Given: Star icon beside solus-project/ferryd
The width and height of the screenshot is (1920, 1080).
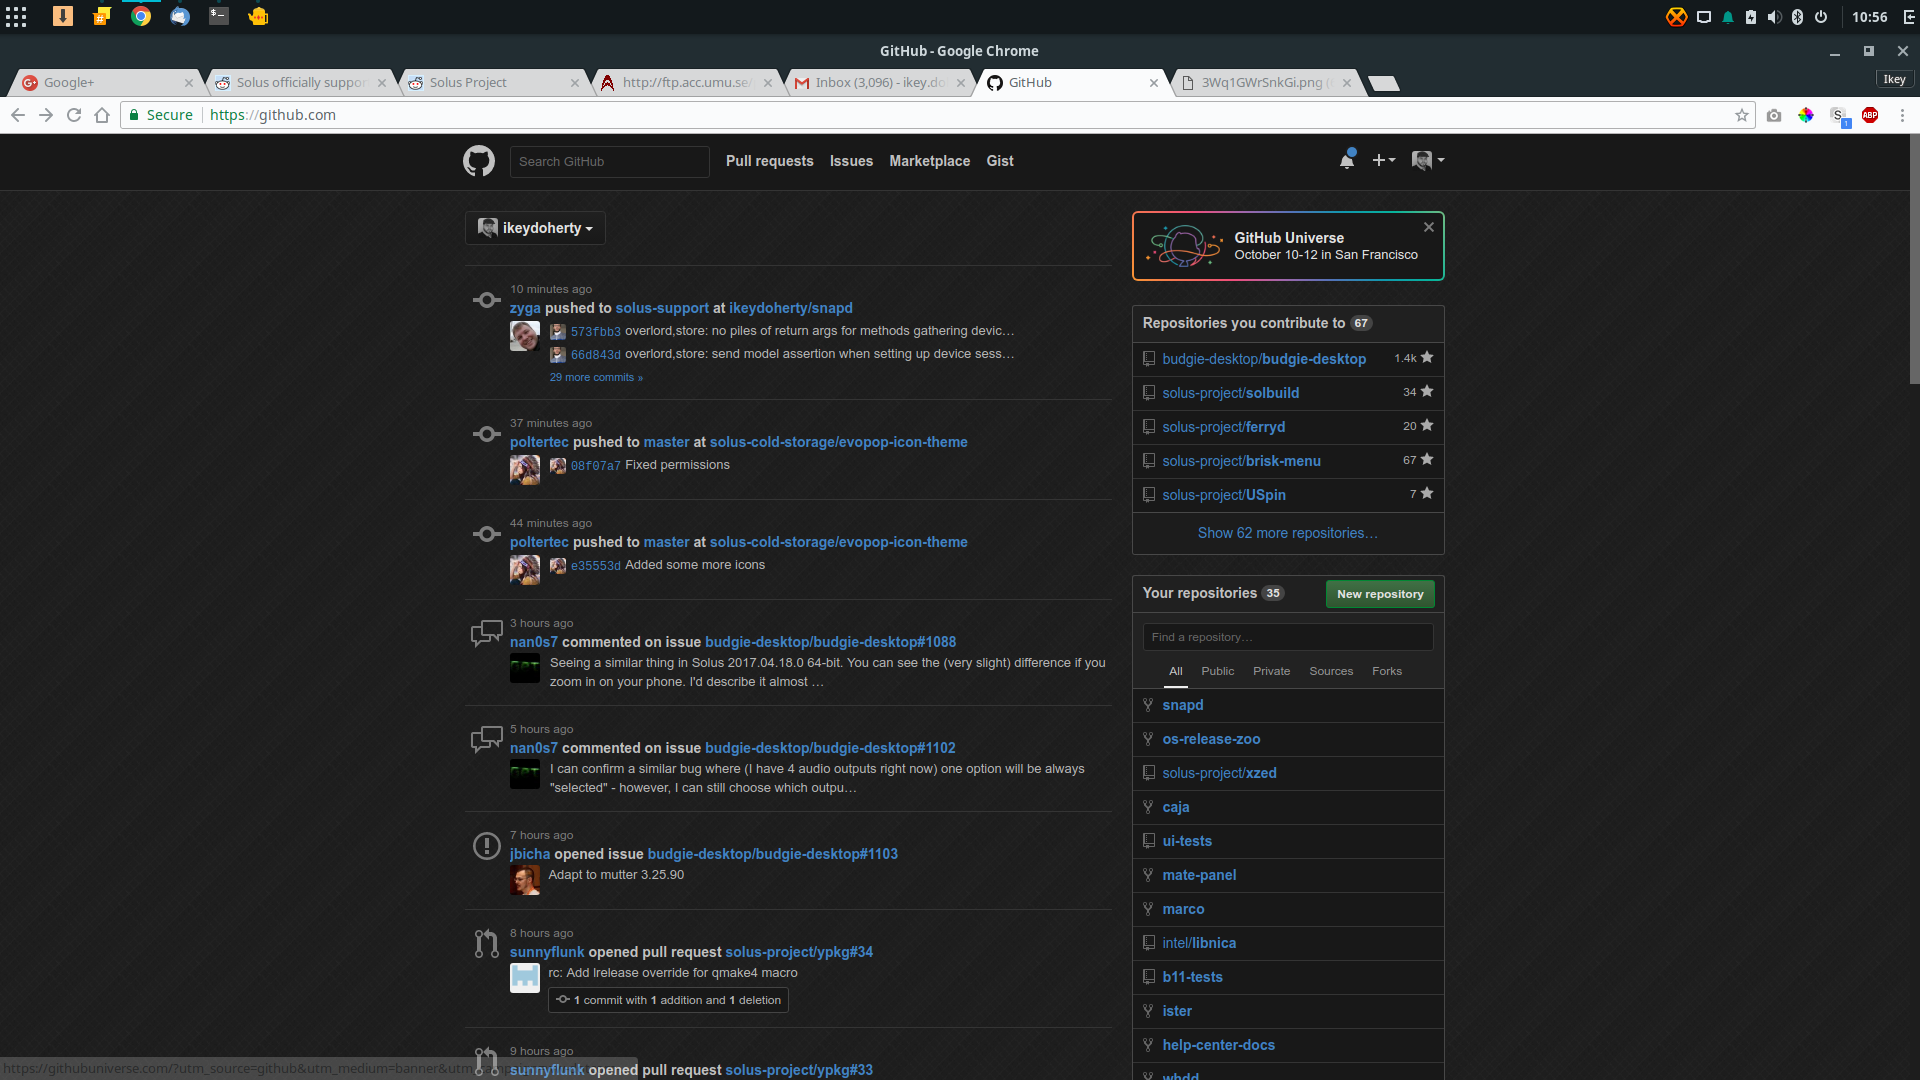Looking at the screenshot, I should (x=1427, y=425).
